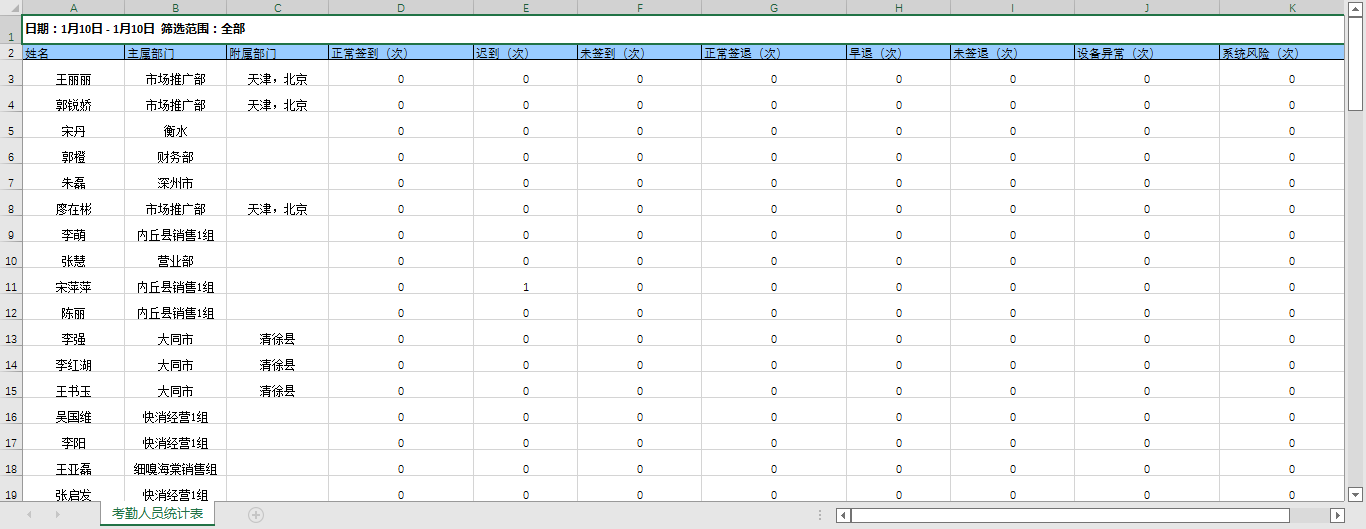Go to previous sheet arrow
The height and width of the screenshot is (529, 1366).
tap(29, 515)
